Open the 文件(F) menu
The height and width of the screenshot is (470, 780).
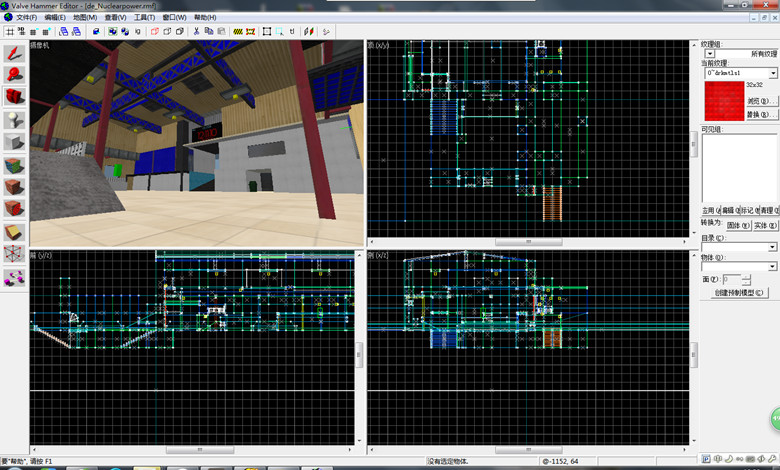tap(26, 17)
